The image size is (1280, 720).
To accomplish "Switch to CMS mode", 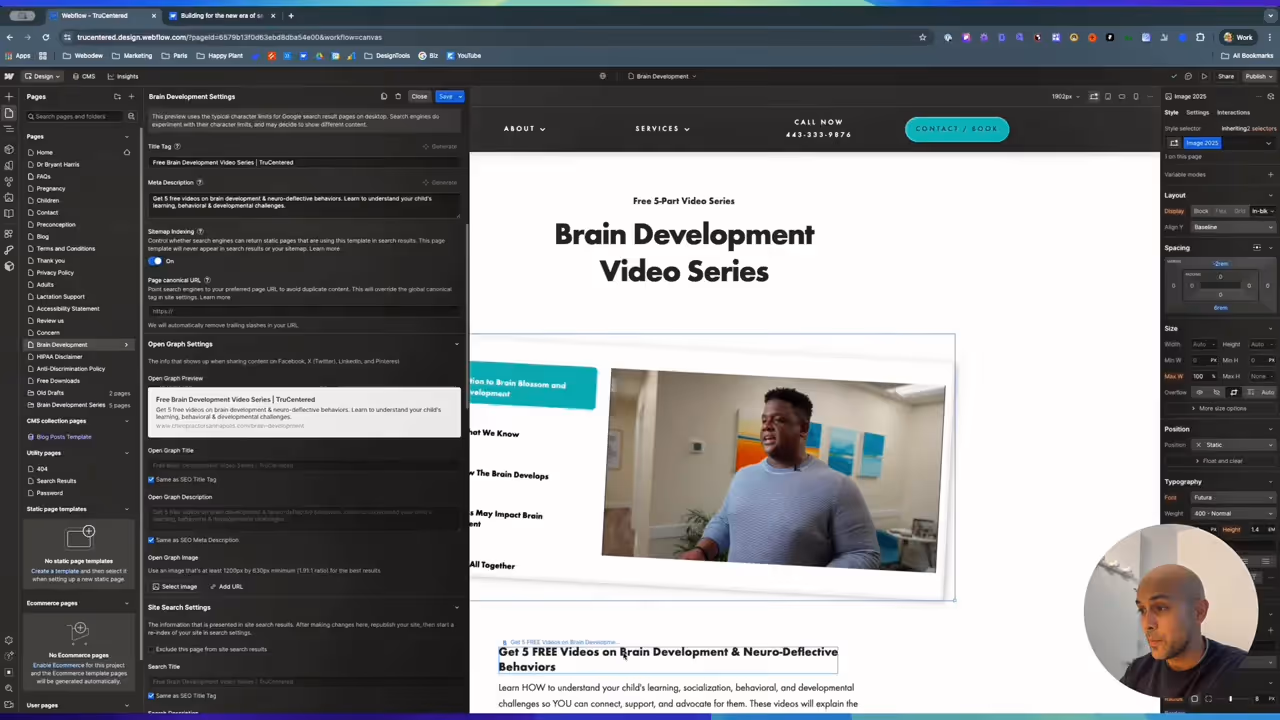I will coord(84,76).
